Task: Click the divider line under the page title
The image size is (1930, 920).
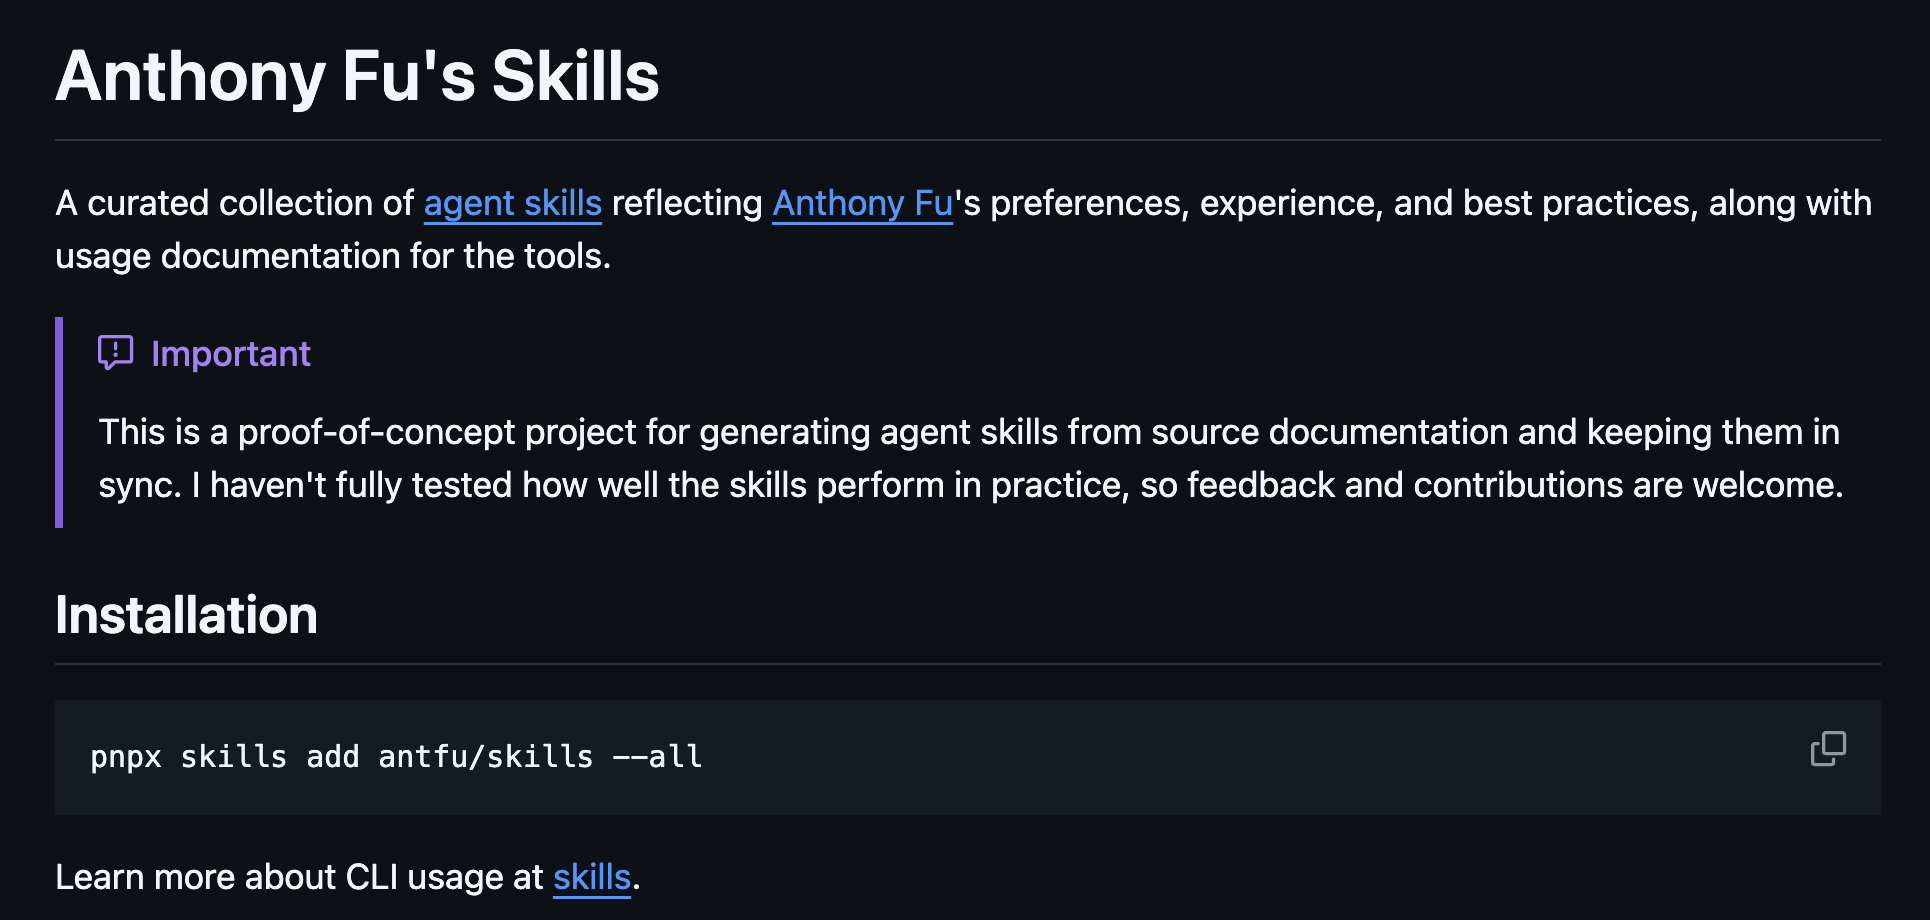Action: [x=968, y=140]
